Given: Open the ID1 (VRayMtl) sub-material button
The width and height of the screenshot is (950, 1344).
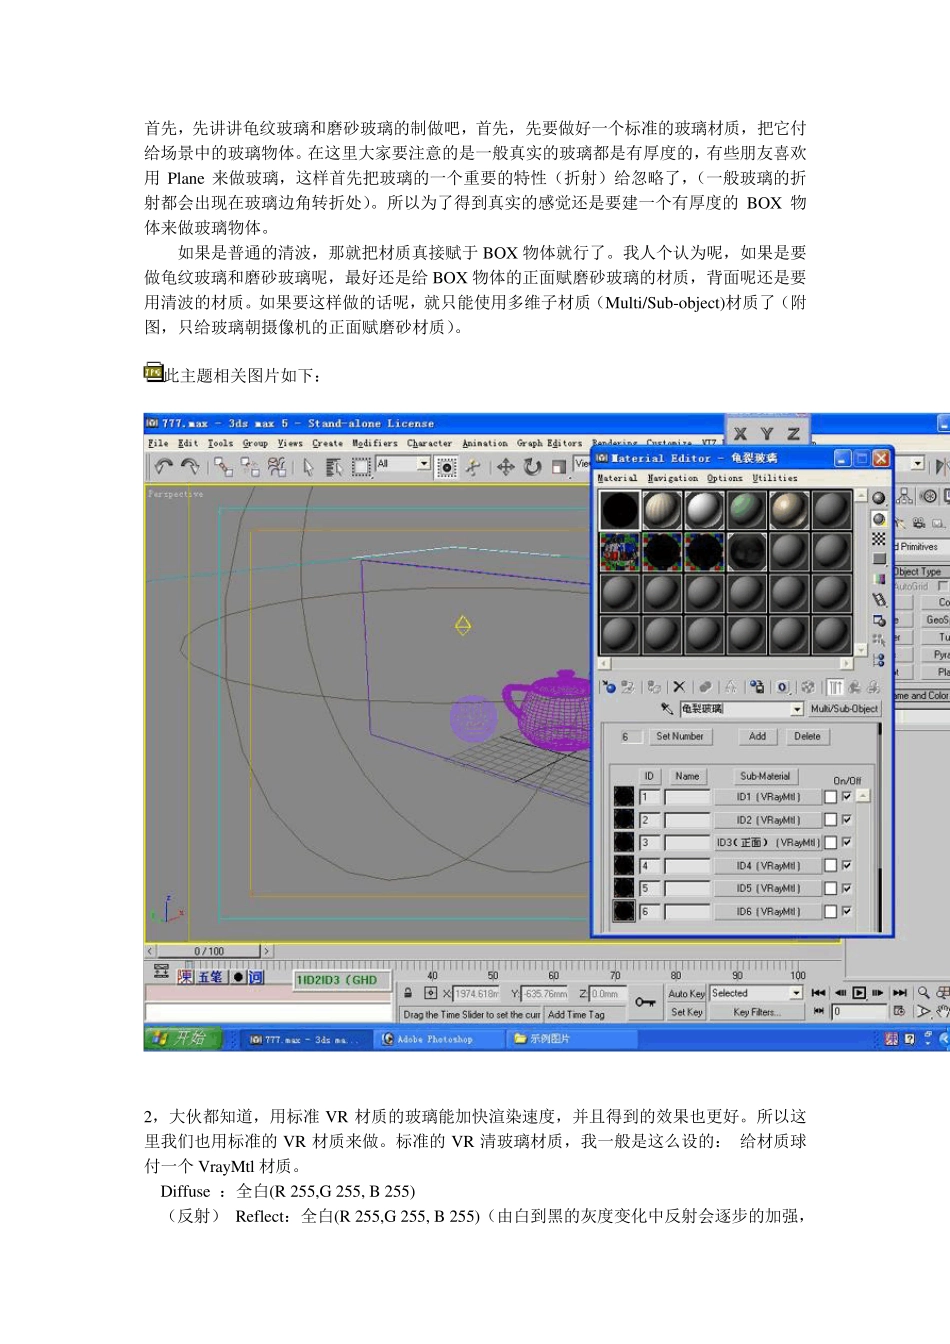Looking at the screenshot, I should point(768,797).
